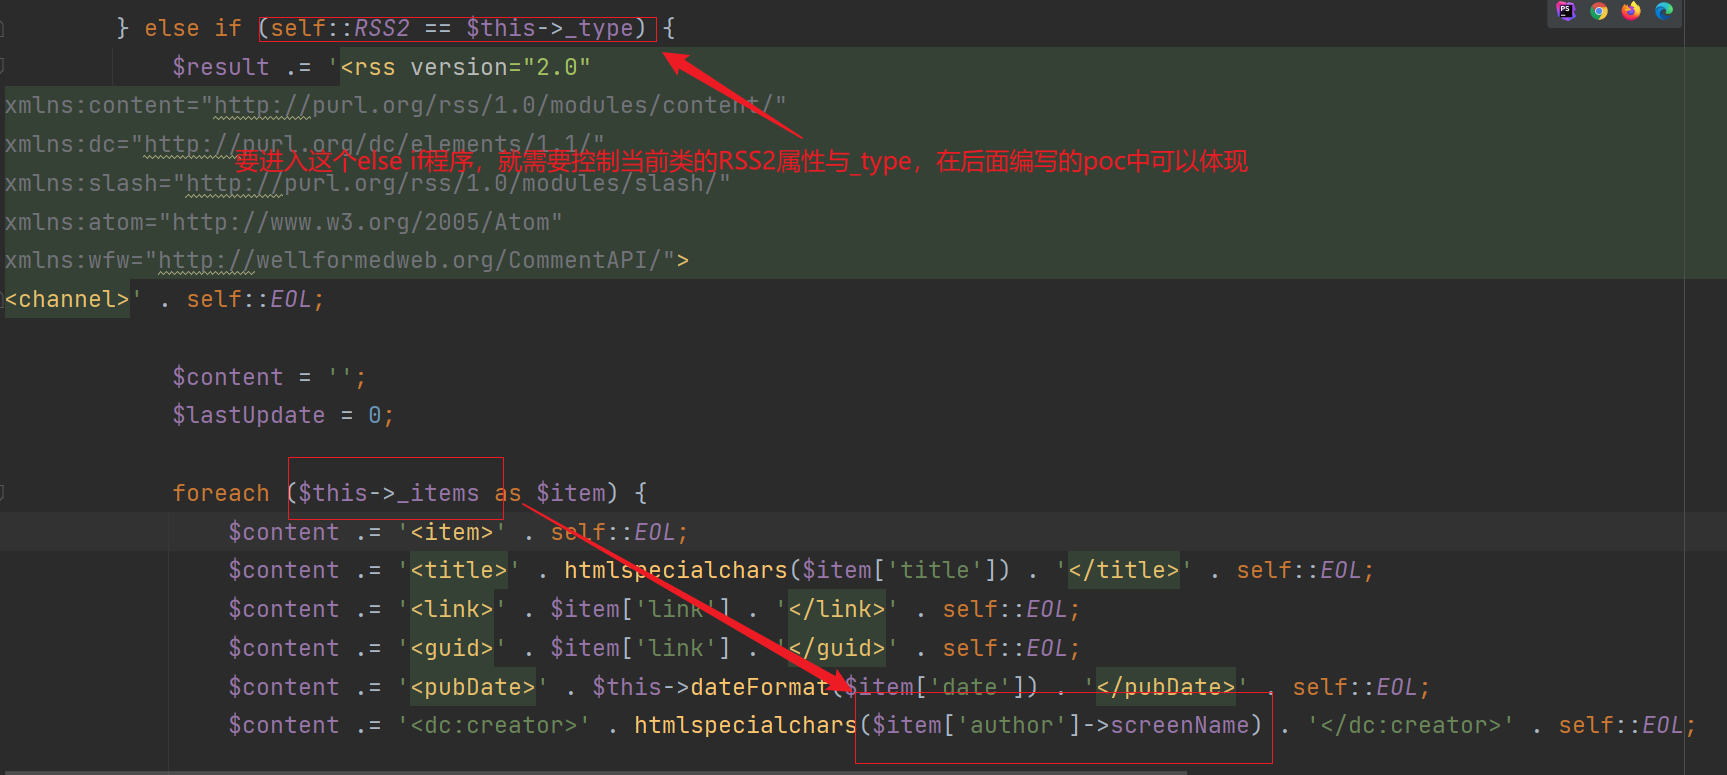Open preview in Edge browser icon

1664,11
